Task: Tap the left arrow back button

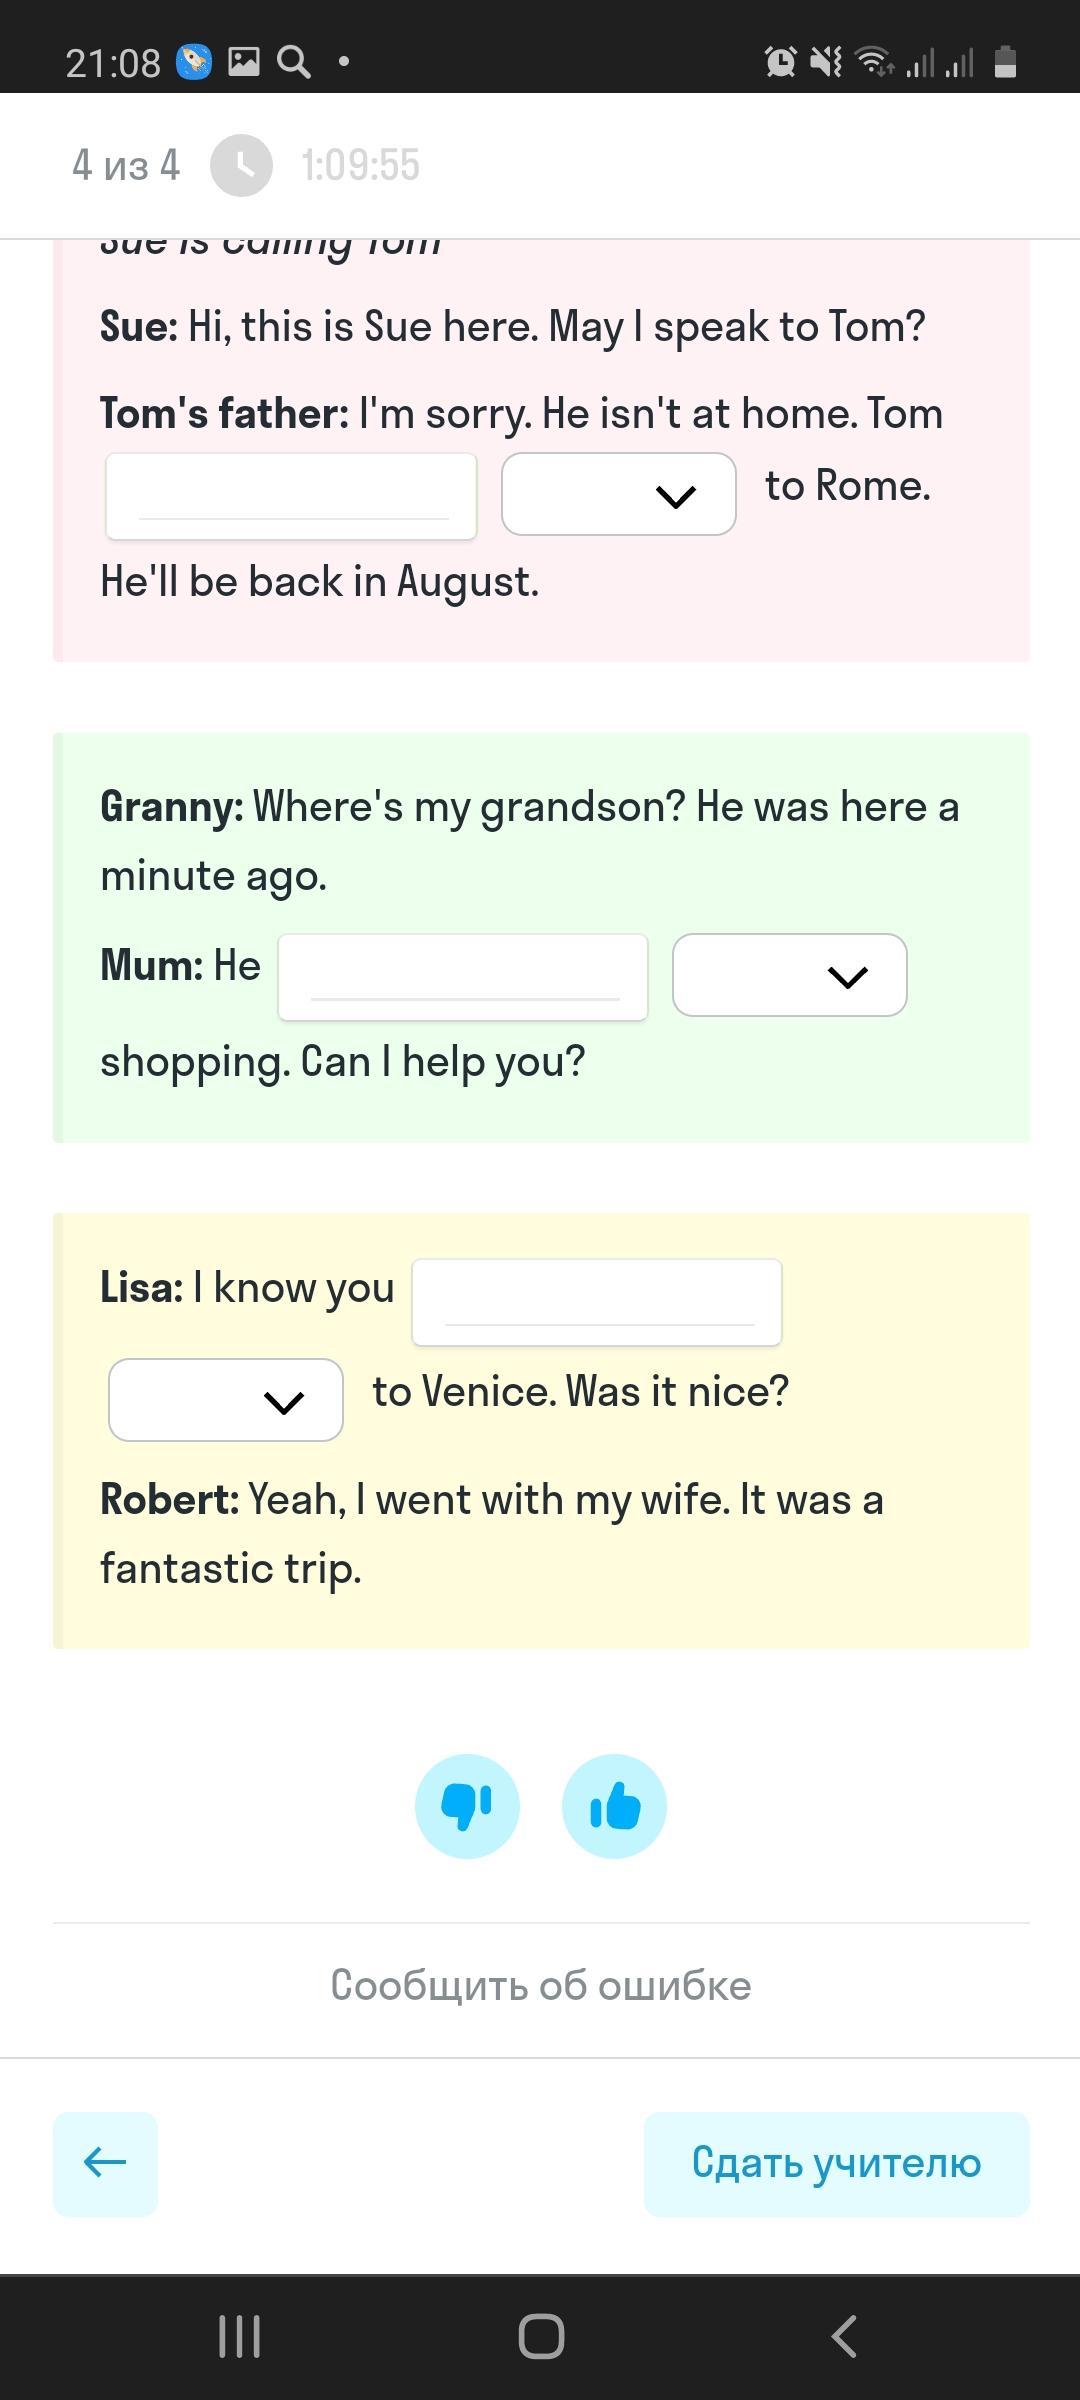Action: point(105,2164)
